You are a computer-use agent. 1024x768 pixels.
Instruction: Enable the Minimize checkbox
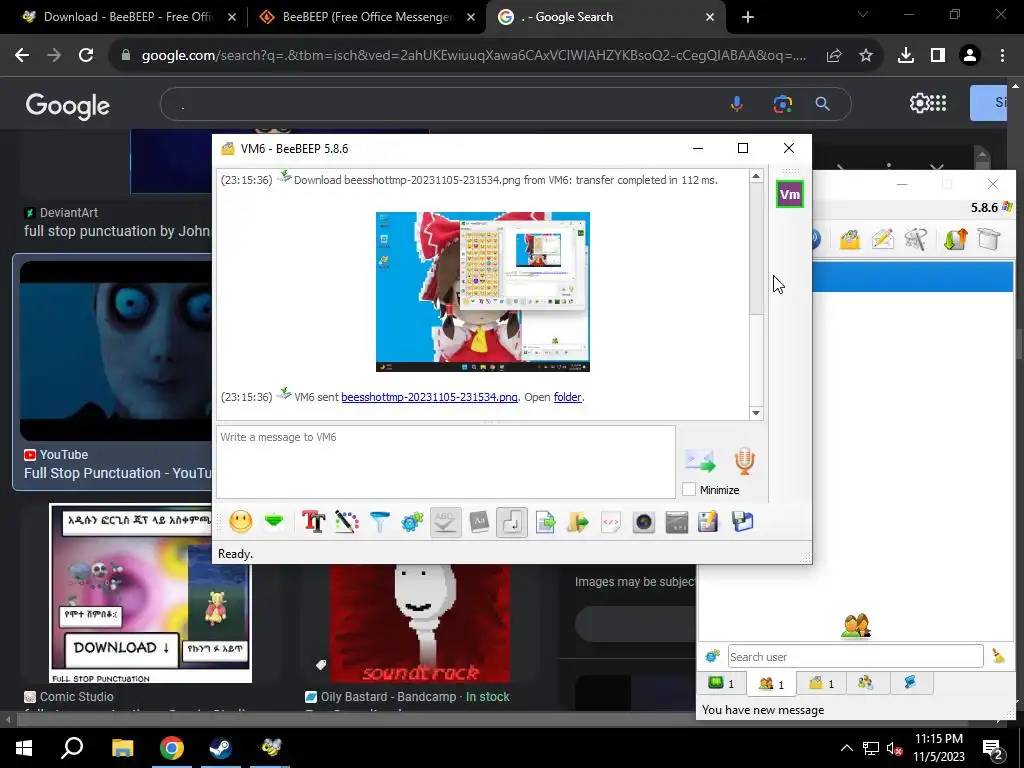point(689,489)
